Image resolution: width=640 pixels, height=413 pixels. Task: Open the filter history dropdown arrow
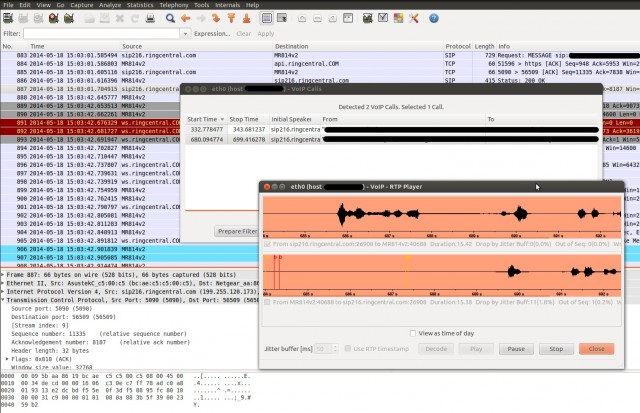point(185,33)
